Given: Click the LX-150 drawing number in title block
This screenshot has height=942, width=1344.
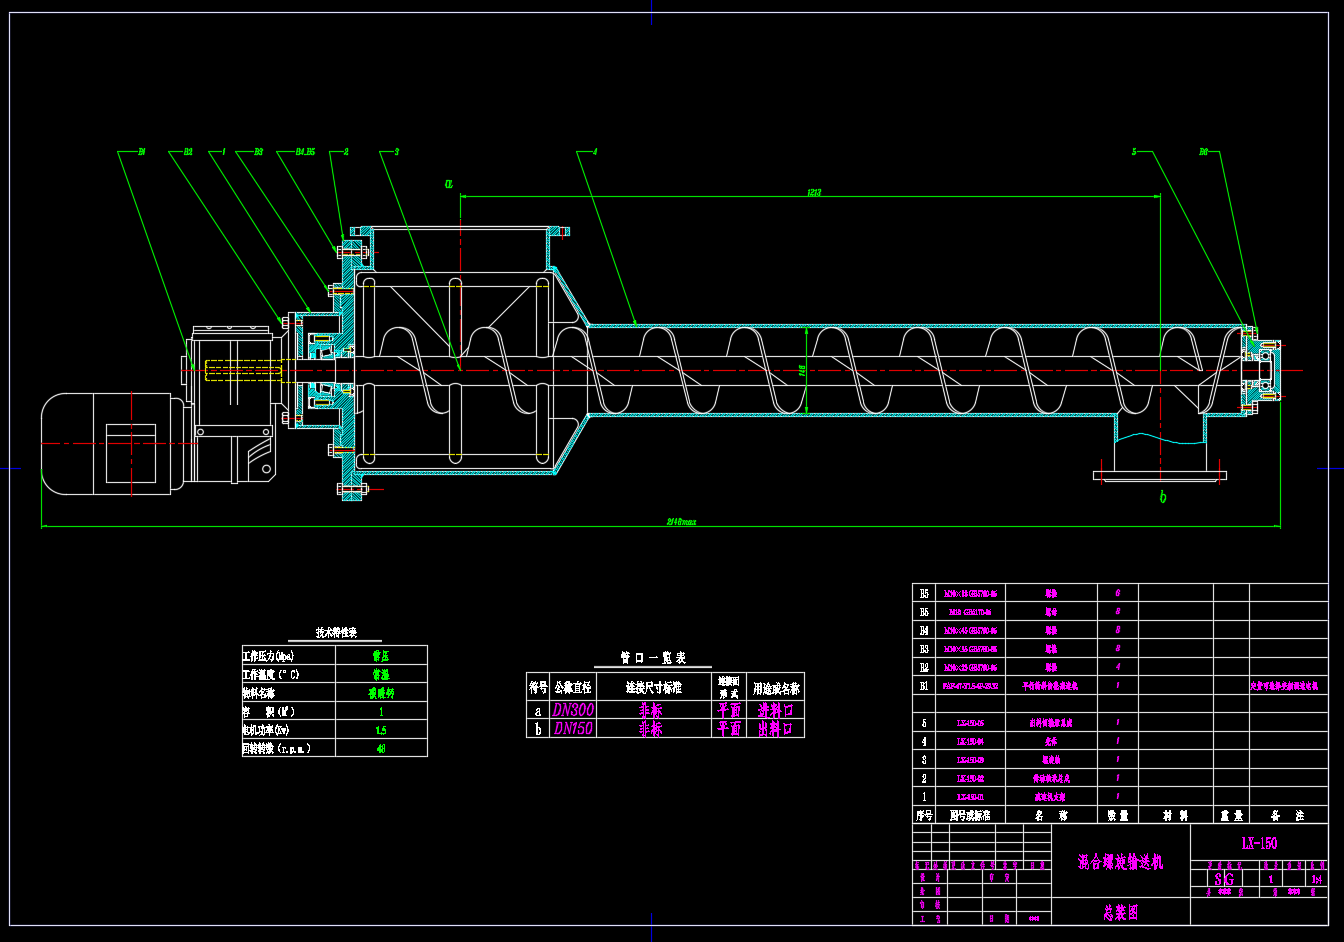Looking at the screenshot, I should pos(1259,843).
